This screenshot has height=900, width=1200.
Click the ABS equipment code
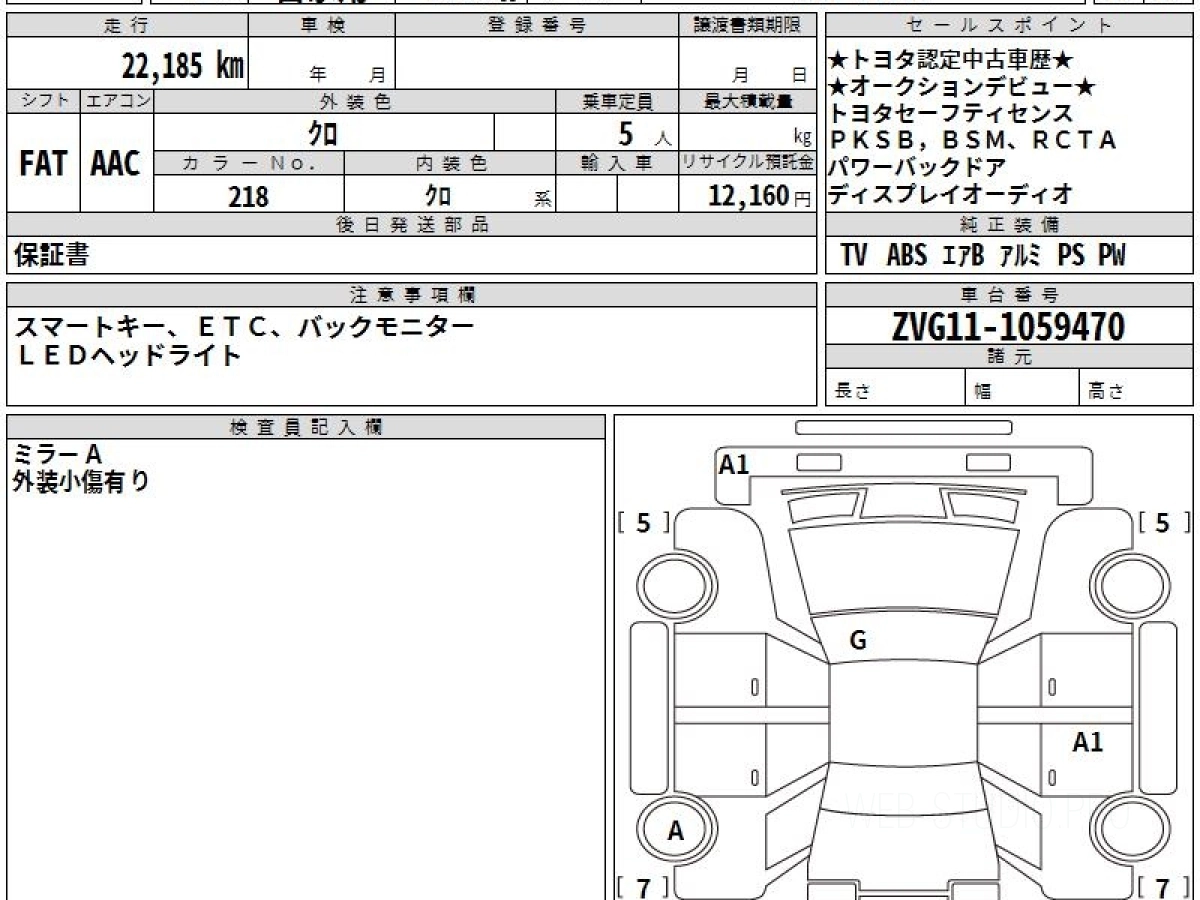pyautogui.click(x=907, y=256)
